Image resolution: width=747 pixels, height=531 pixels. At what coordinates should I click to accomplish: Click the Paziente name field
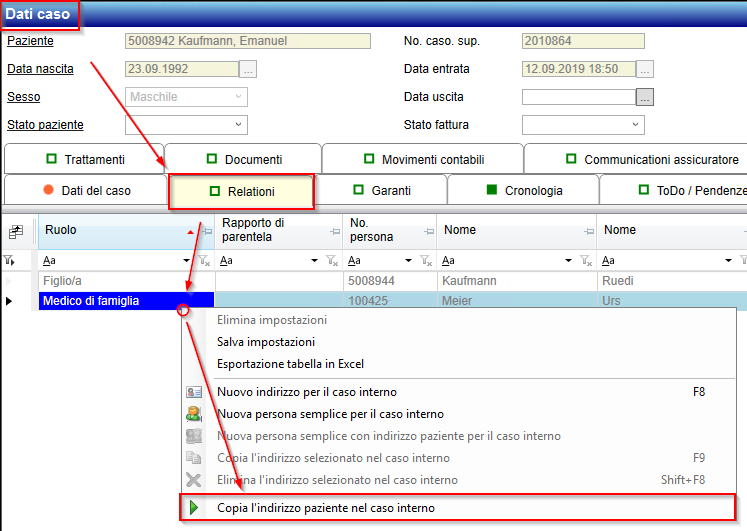pos(248,41)
